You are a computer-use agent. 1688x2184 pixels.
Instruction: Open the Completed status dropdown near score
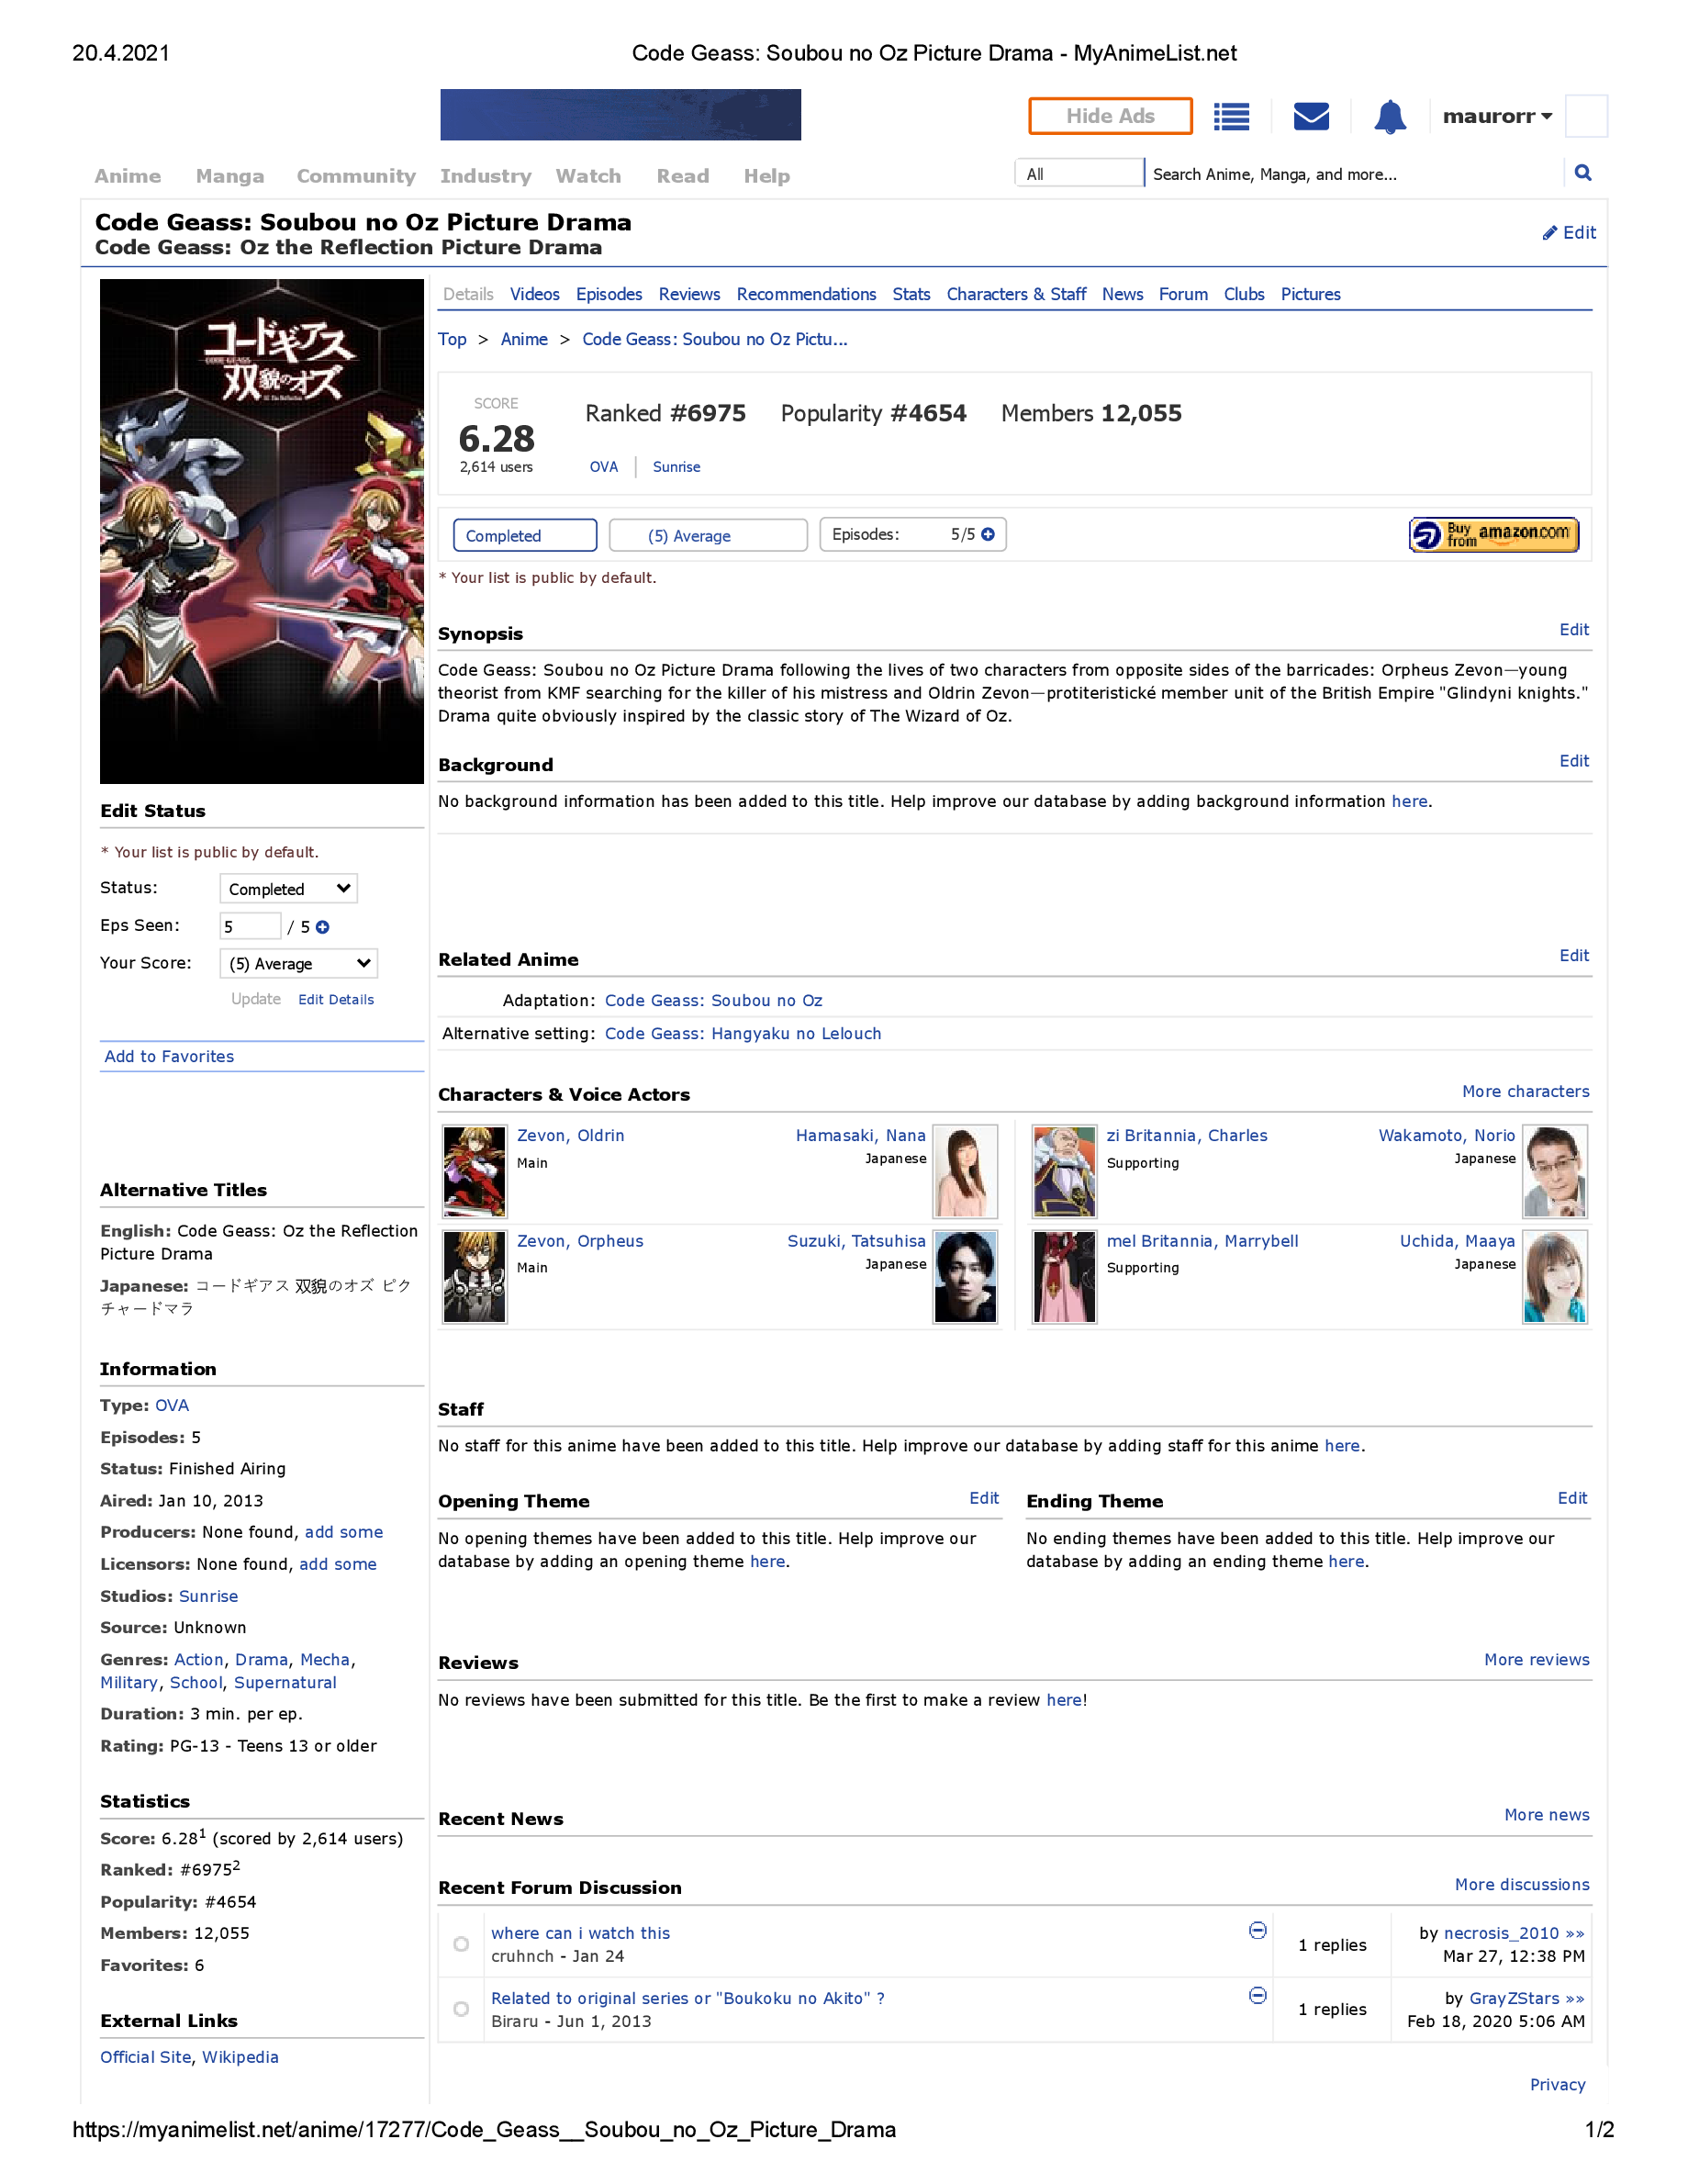click(x=525, y=535)
